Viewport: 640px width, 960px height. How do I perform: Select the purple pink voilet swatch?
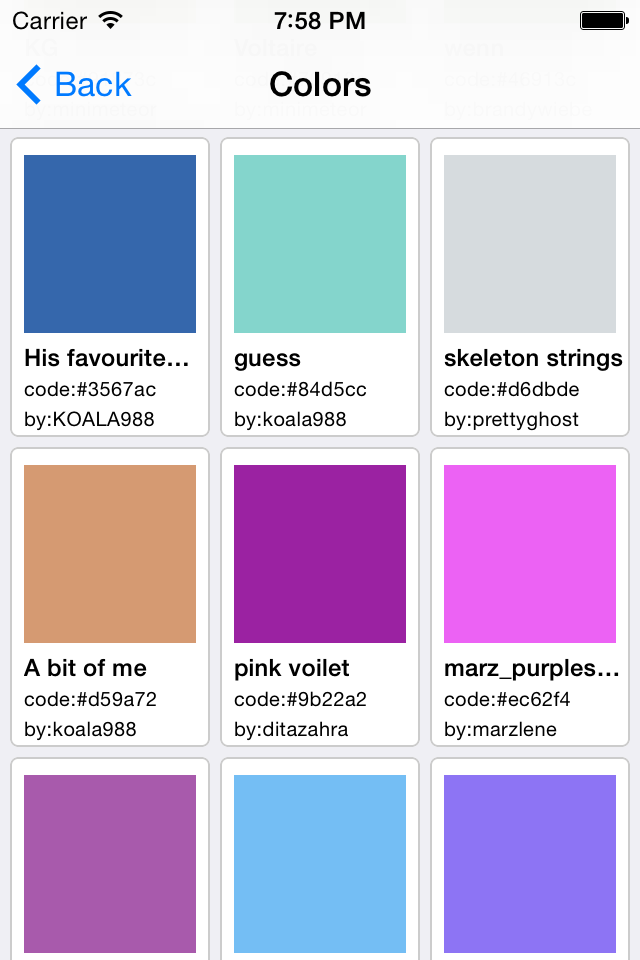pyautogui.click(x=320, y=553)
